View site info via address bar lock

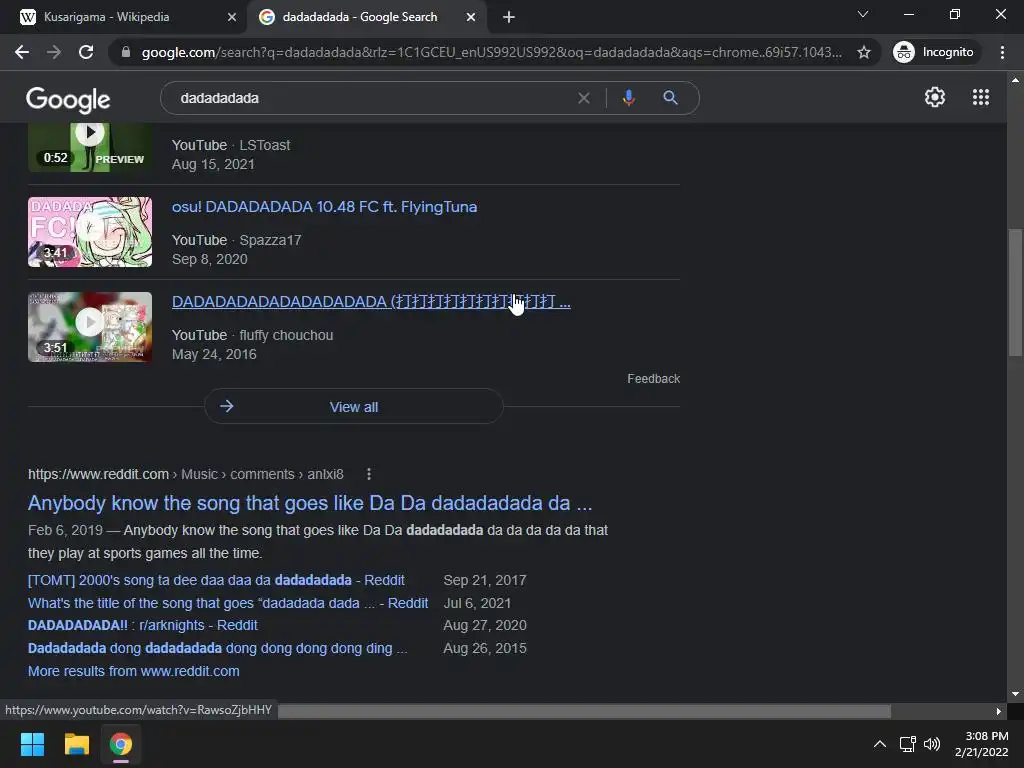(126, 52)
